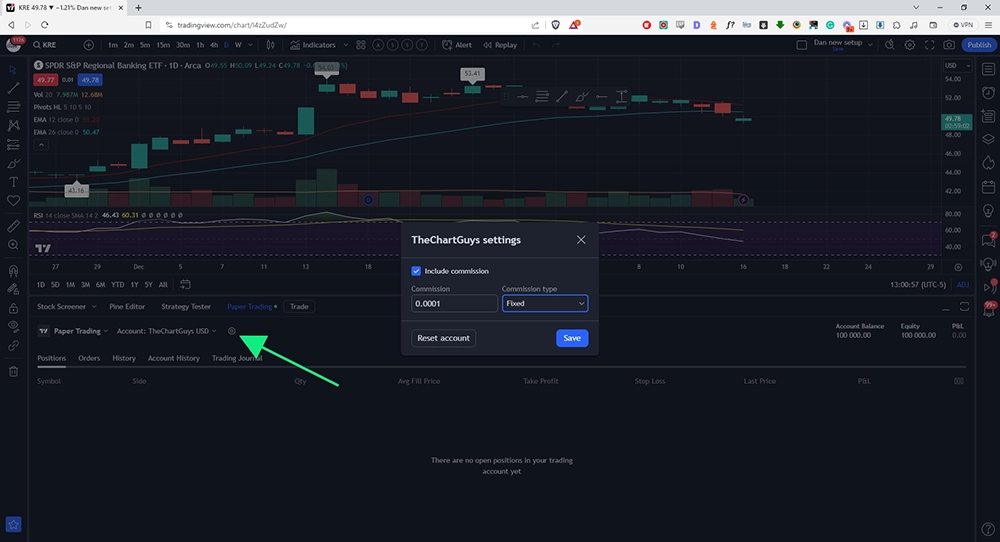Image resolution: width=1000 pixels, height=542 pixels.
Task: Open the candlestick chart type selector
Action: pos(270,45)
